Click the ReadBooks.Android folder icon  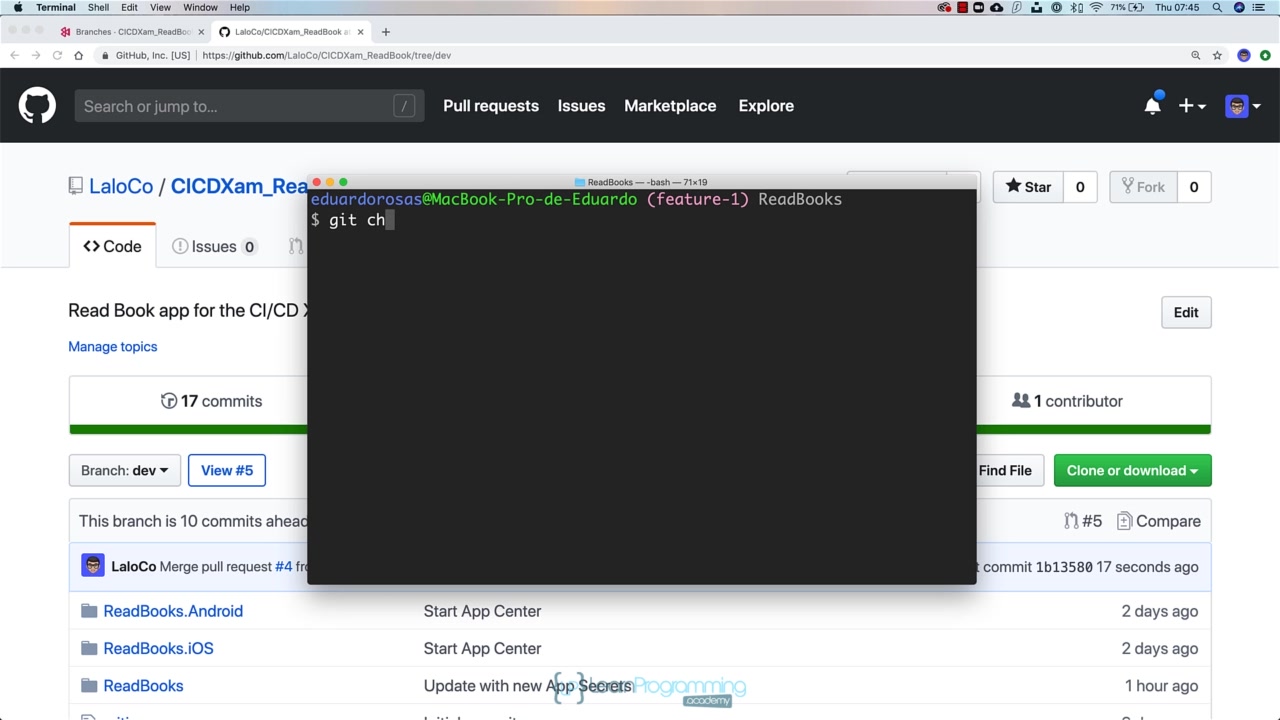89,611
